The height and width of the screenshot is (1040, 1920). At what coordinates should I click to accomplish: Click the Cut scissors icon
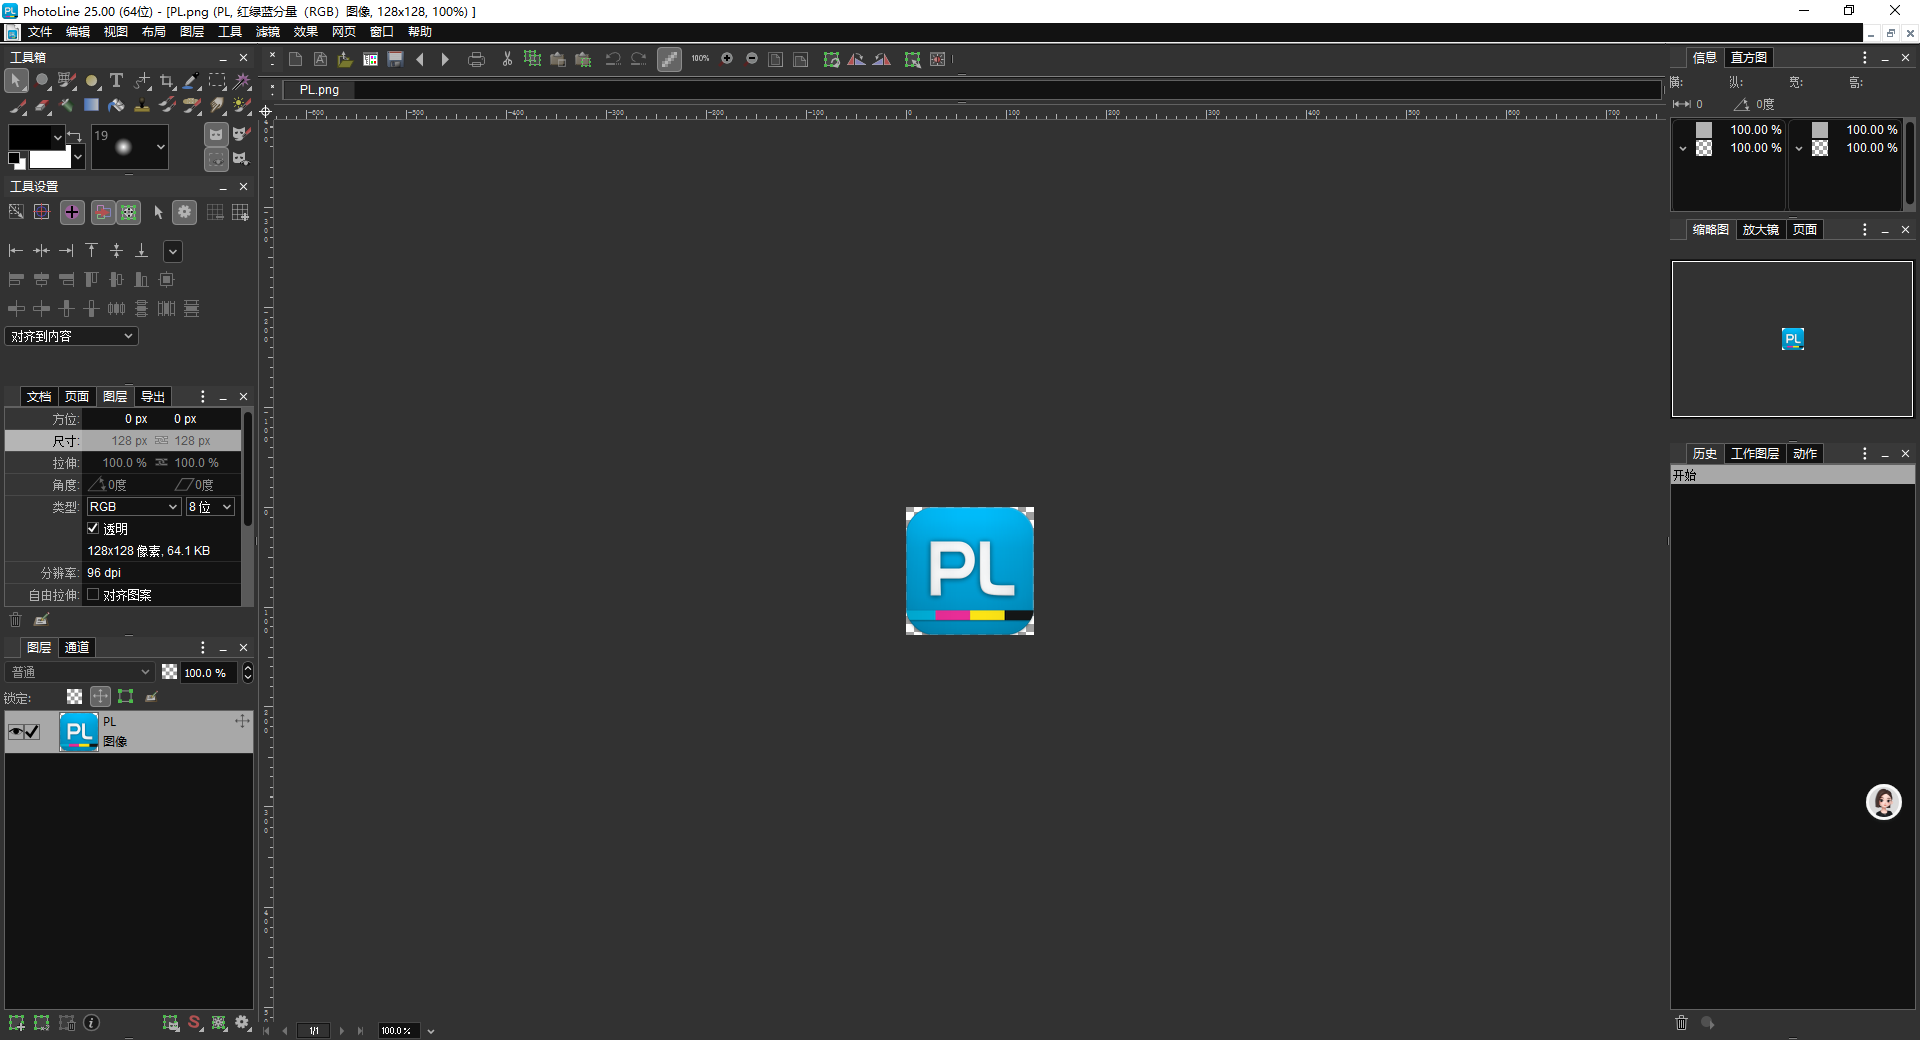(507, 59)
